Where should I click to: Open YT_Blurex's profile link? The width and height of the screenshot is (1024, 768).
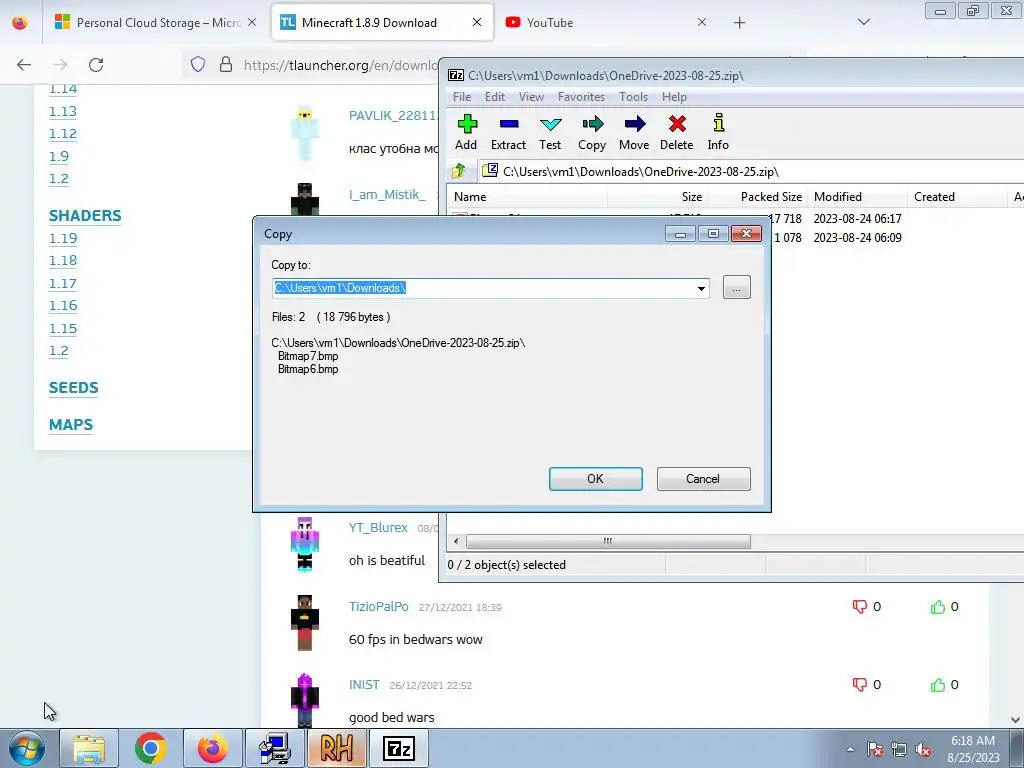tap(378, 528)
